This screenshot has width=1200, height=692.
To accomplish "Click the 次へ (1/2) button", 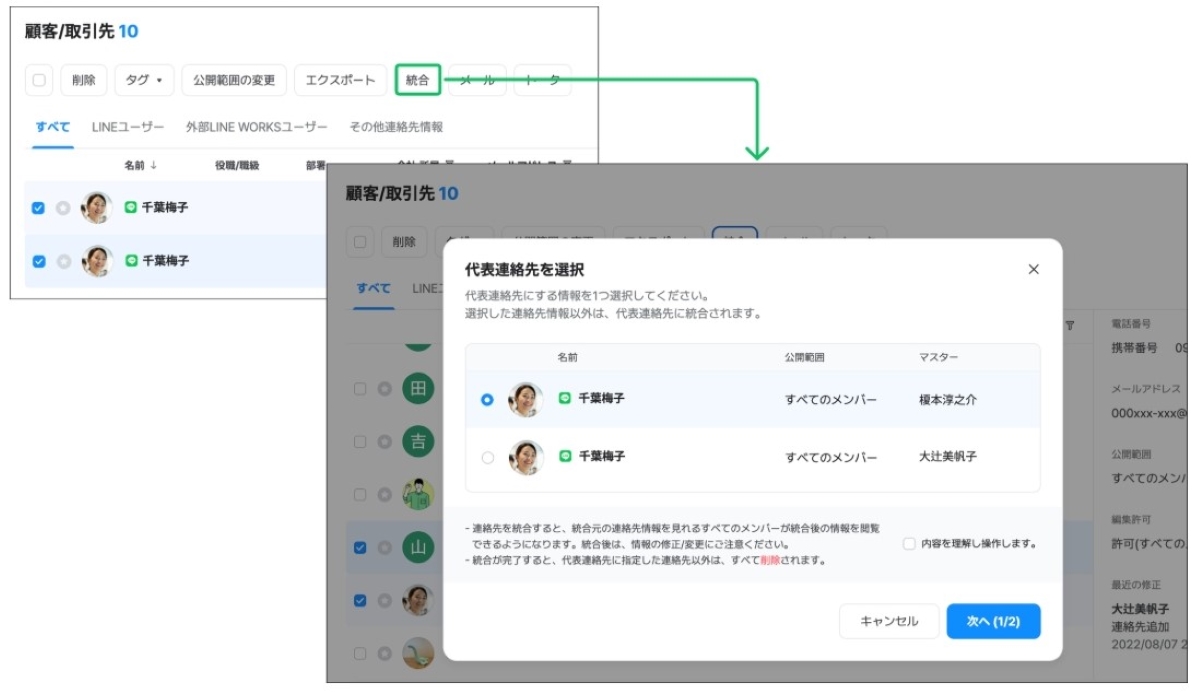I will click(x=993, y=621).
